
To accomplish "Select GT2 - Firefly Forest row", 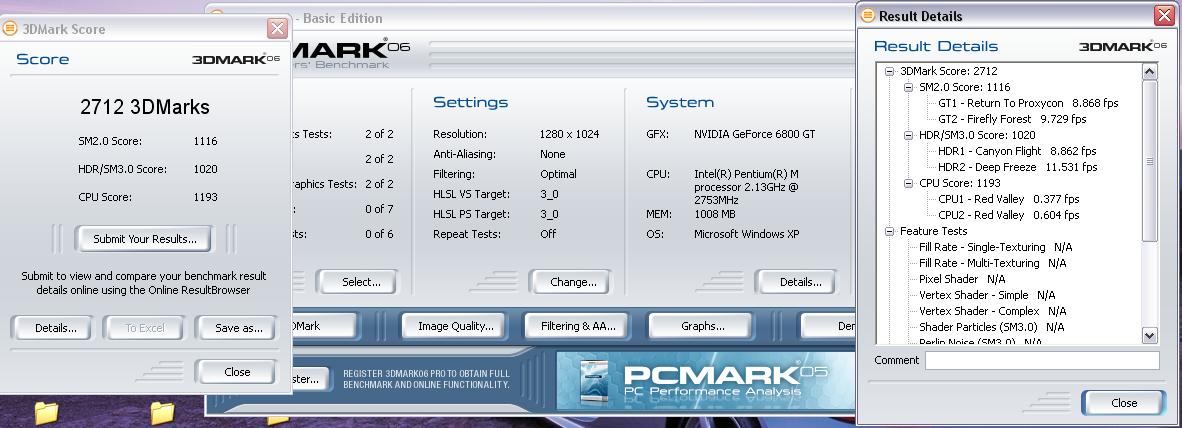I will (x=1012, y=119).
